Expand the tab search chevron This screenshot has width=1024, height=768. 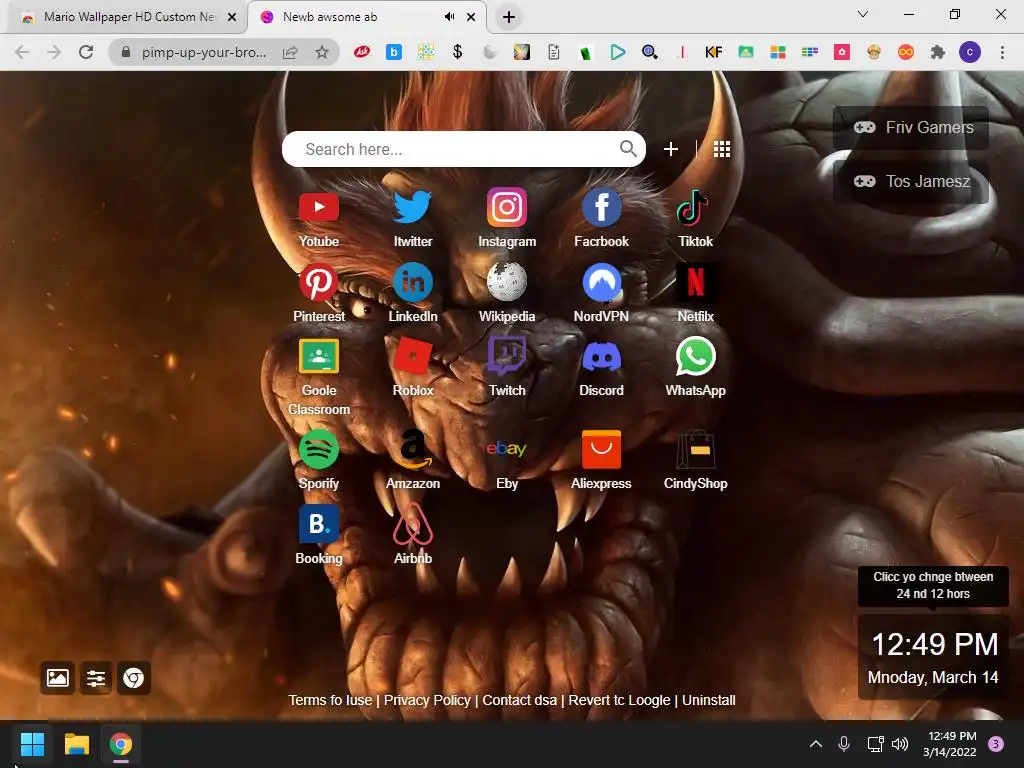(863, 14)
